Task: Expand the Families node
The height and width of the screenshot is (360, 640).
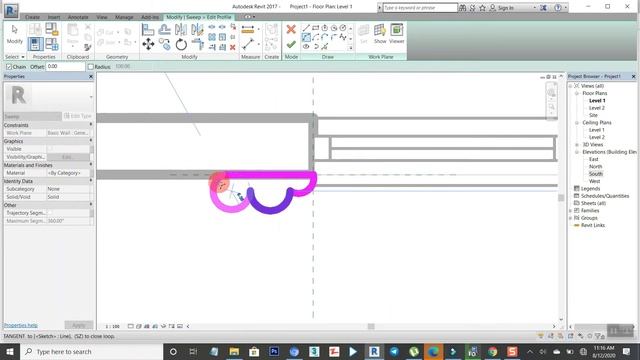Action: click(x=571, y=211)
